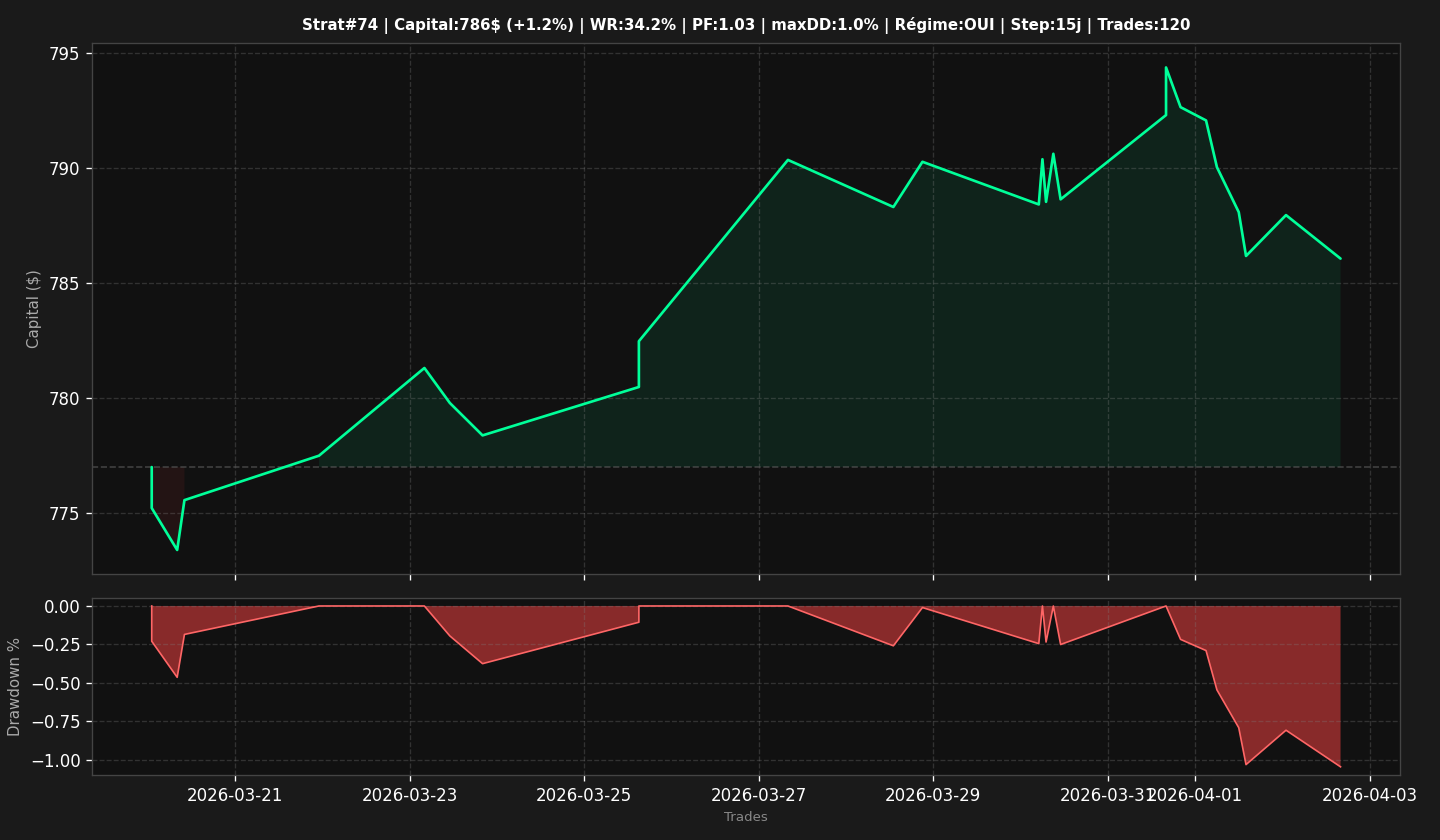The image size is (1440, 840).
Task: Click the capital peak near 2026-03-27
Action: coord(788,160)
